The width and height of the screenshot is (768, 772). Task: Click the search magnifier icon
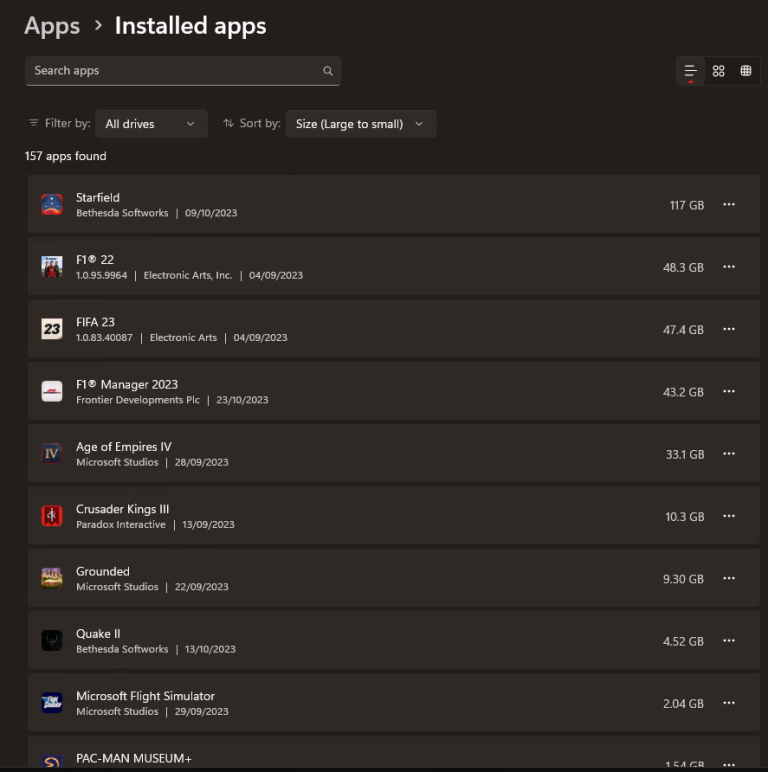(x=328, y=71)
